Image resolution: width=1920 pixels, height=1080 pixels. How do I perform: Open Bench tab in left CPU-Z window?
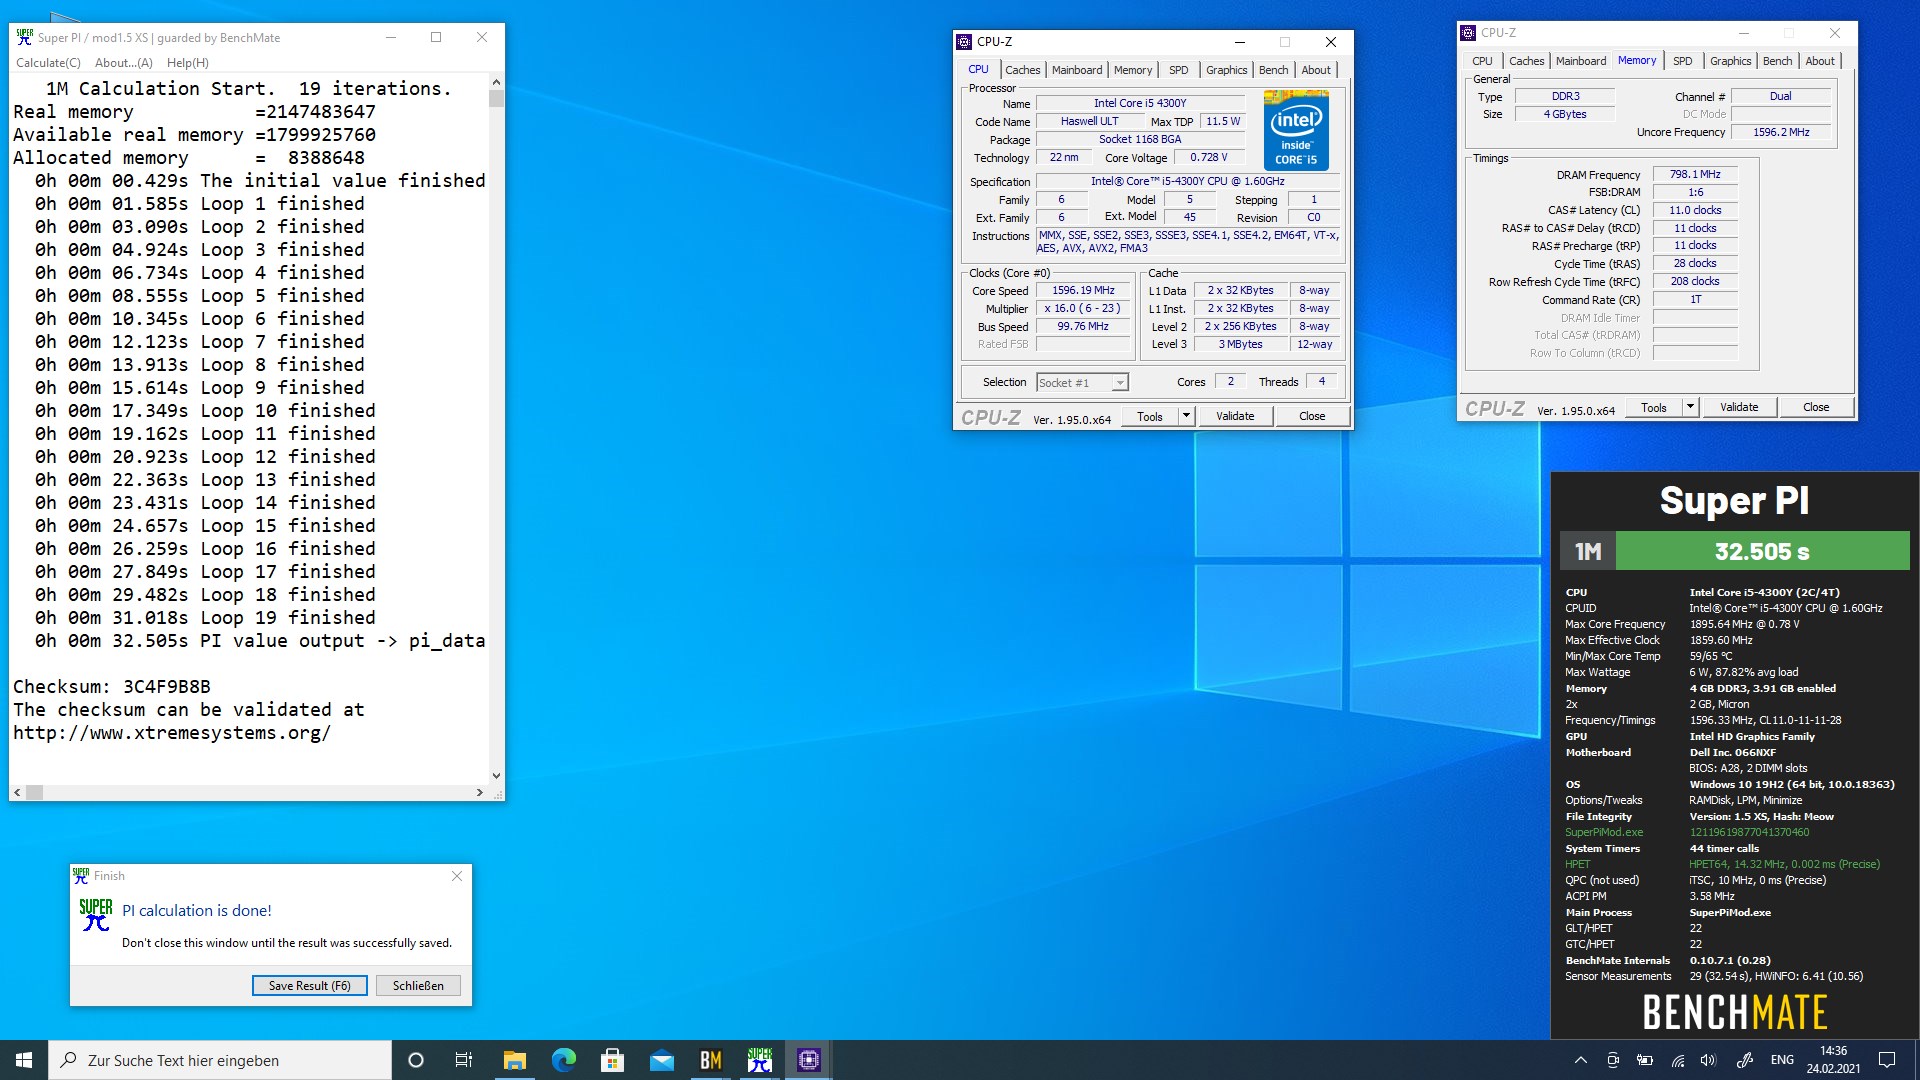point(1273,70)
